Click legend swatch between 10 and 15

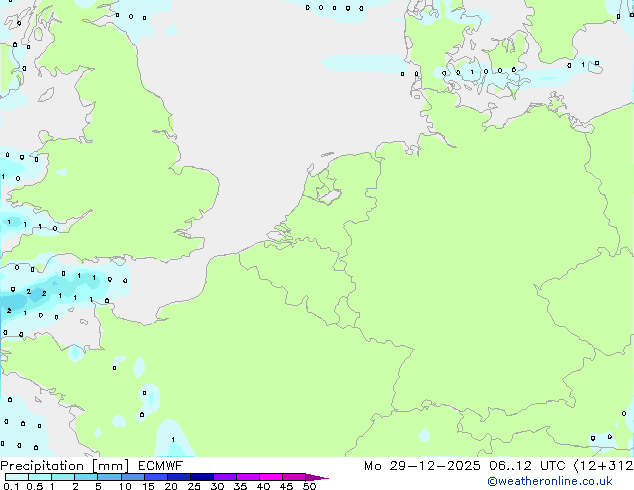click(x=132, y=477)
